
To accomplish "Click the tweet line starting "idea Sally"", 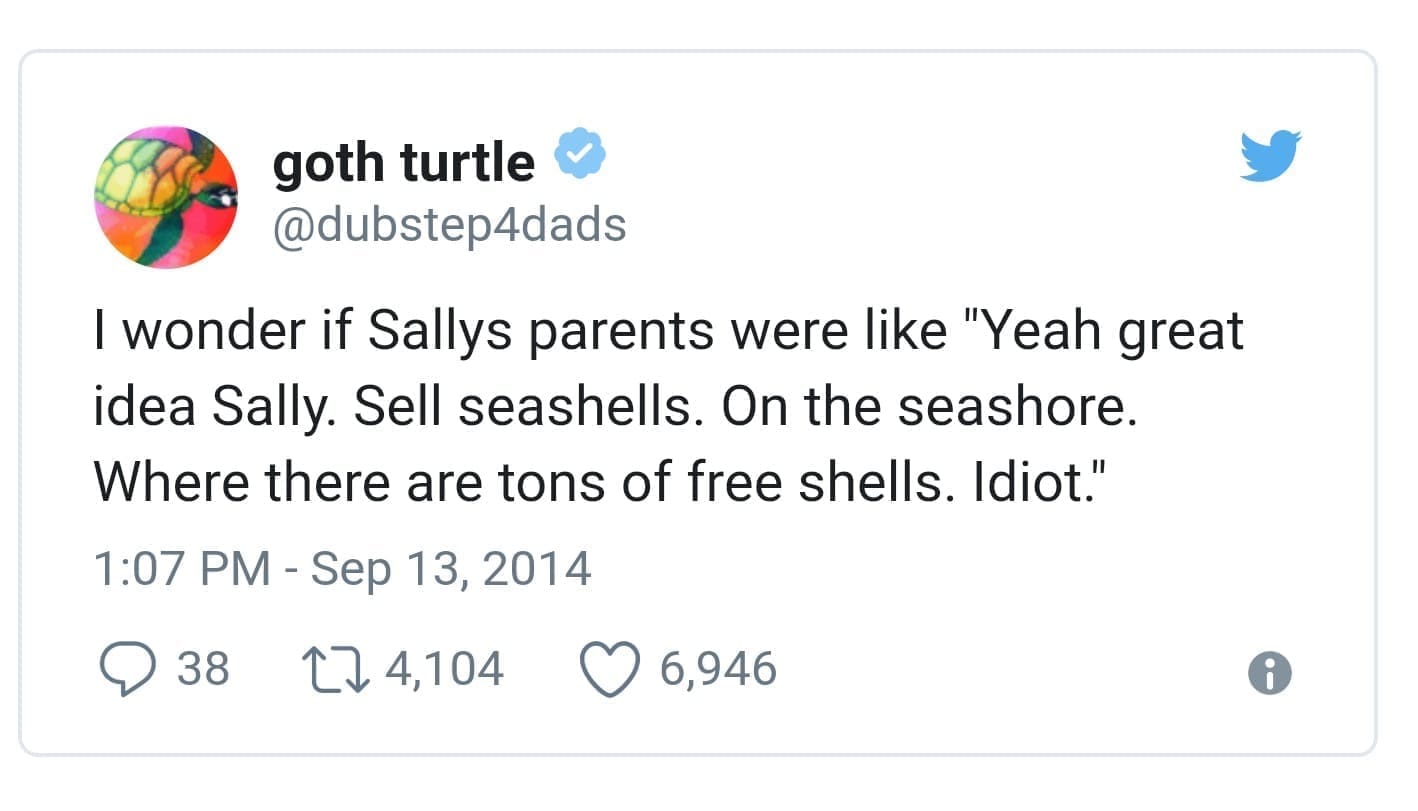I will click(x=615, y=408).
